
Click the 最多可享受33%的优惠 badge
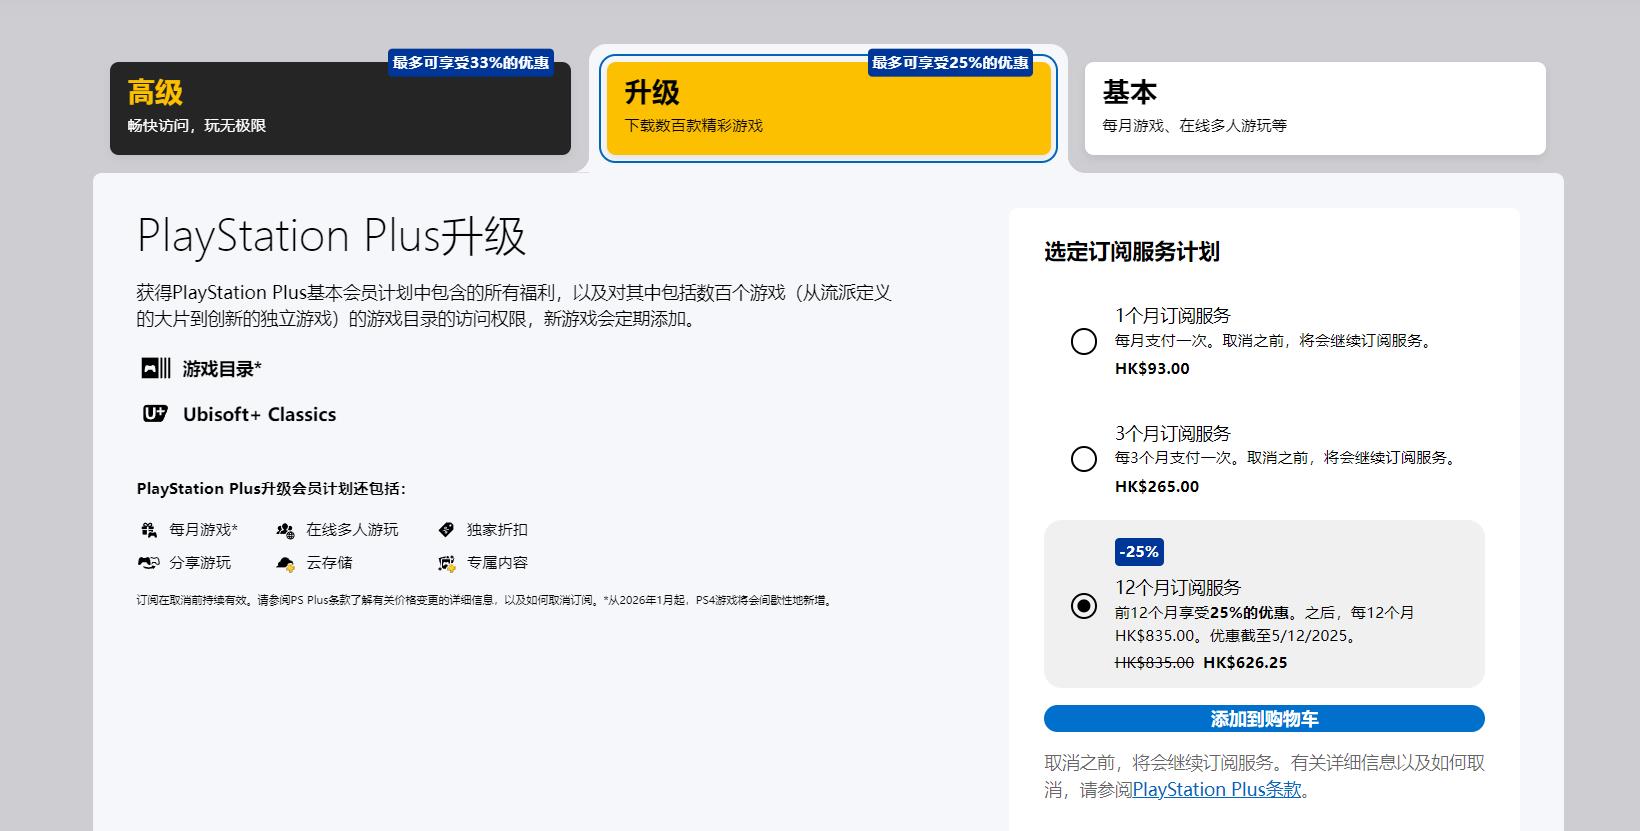(471, 63)
